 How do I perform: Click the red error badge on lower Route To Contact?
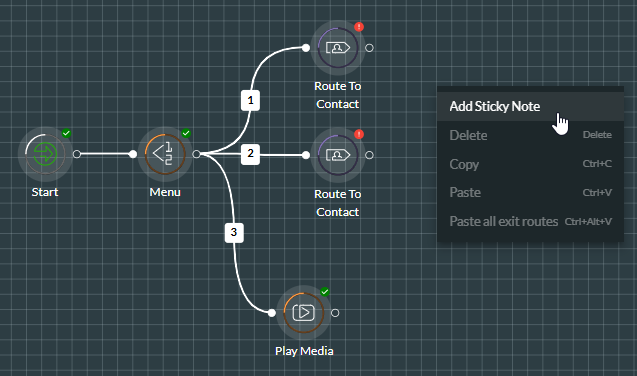(x=359, y=134)
